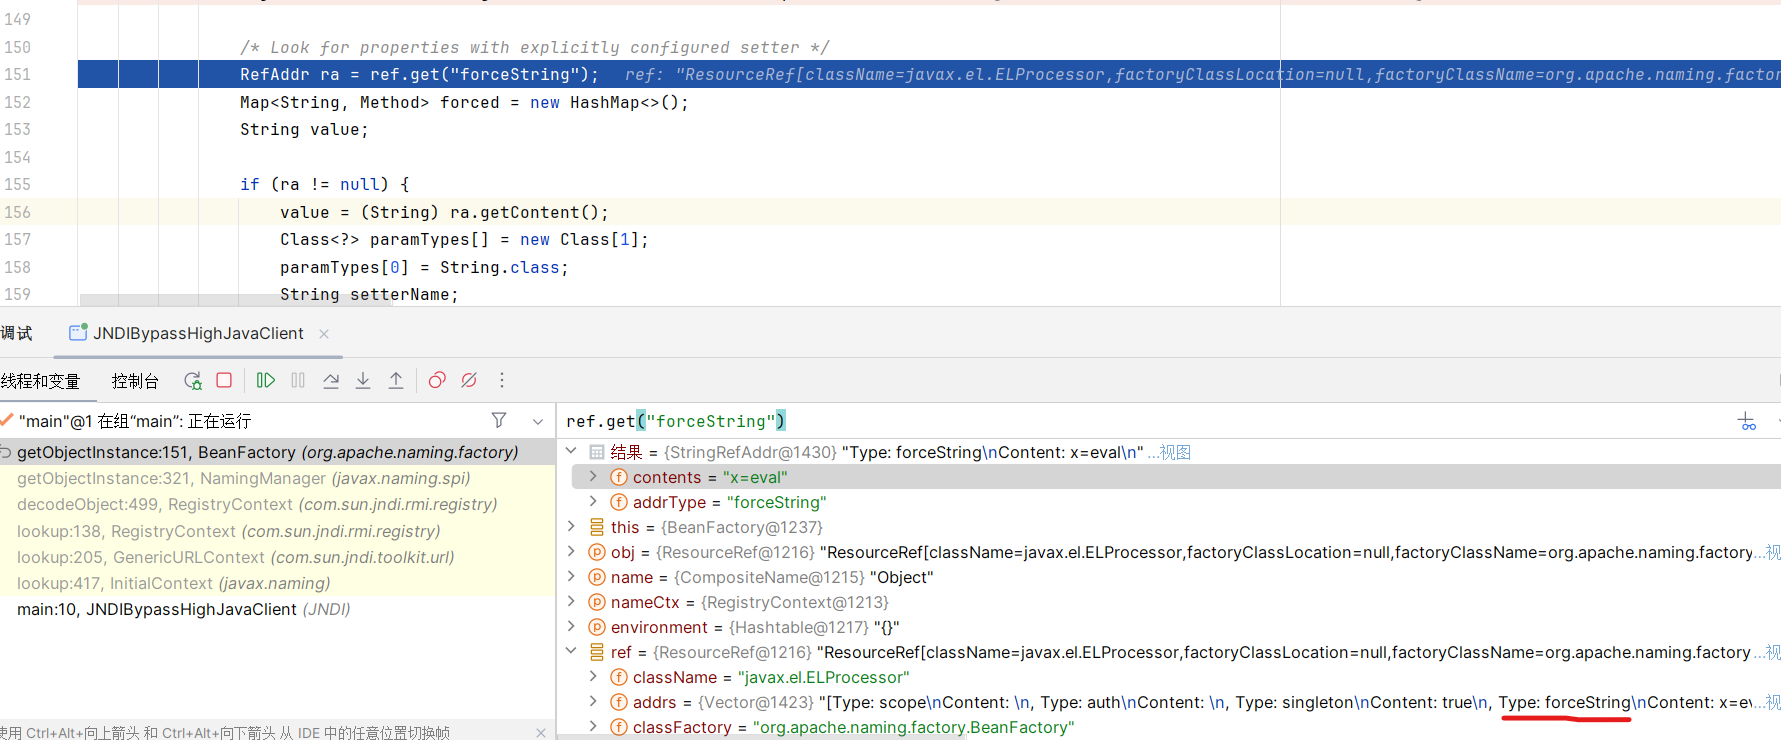Click the code 'Map<String, Method> forced = new HashMap<>();'
Viewport: 1781px width, 740px height.
click(x=464, y=102)
